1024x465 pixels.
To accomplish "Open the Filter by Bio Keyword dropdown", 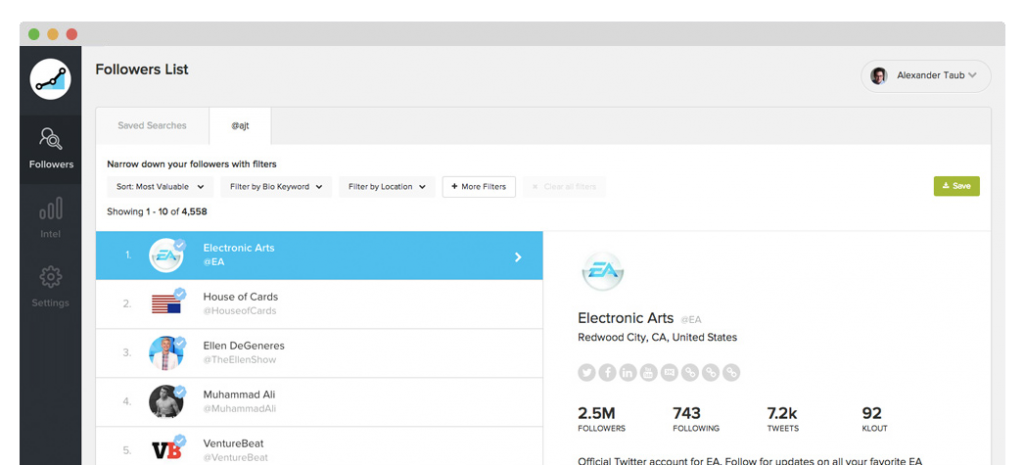I will [x=276, y=187].
